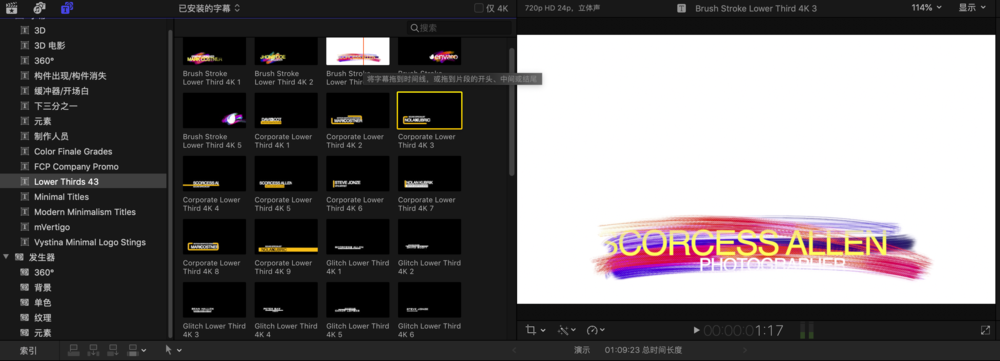
Task: Open the 已安装的字幕 popup menu
Action: point(209,8)
